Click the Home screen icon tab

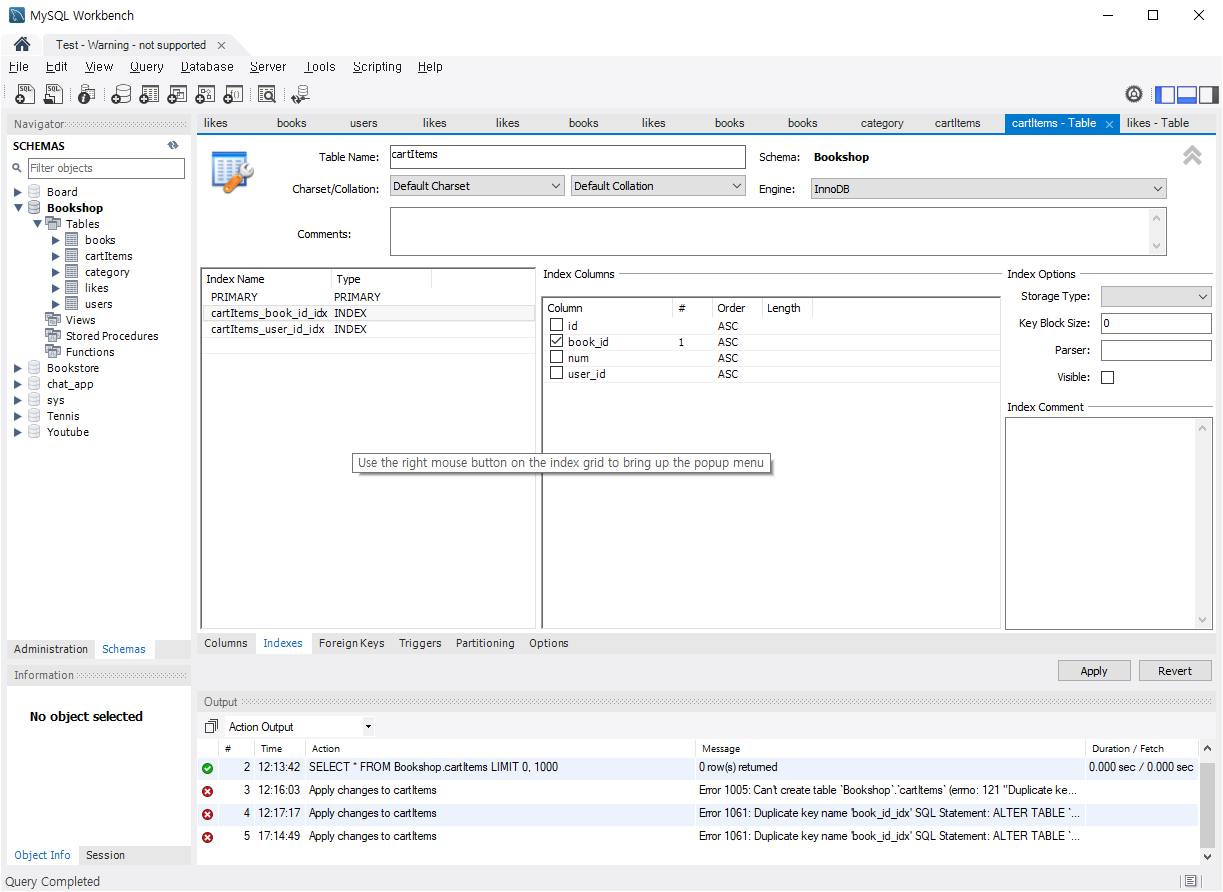pyautogui.click(x=22, y=45)
